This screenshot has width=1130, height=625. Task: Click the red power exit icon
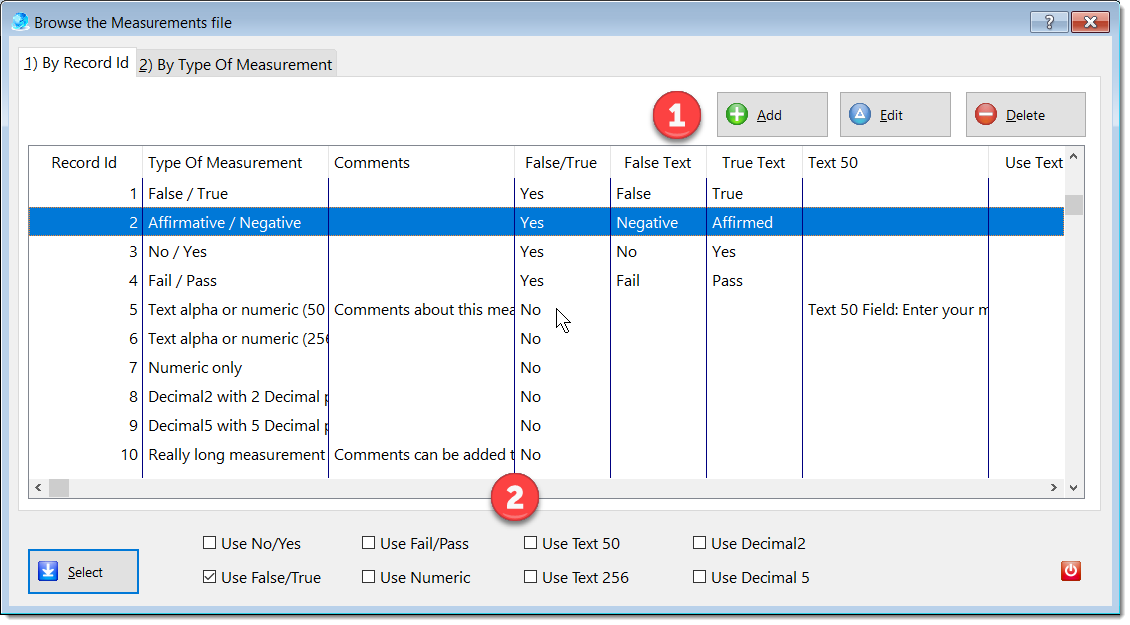coord(1071,571)
